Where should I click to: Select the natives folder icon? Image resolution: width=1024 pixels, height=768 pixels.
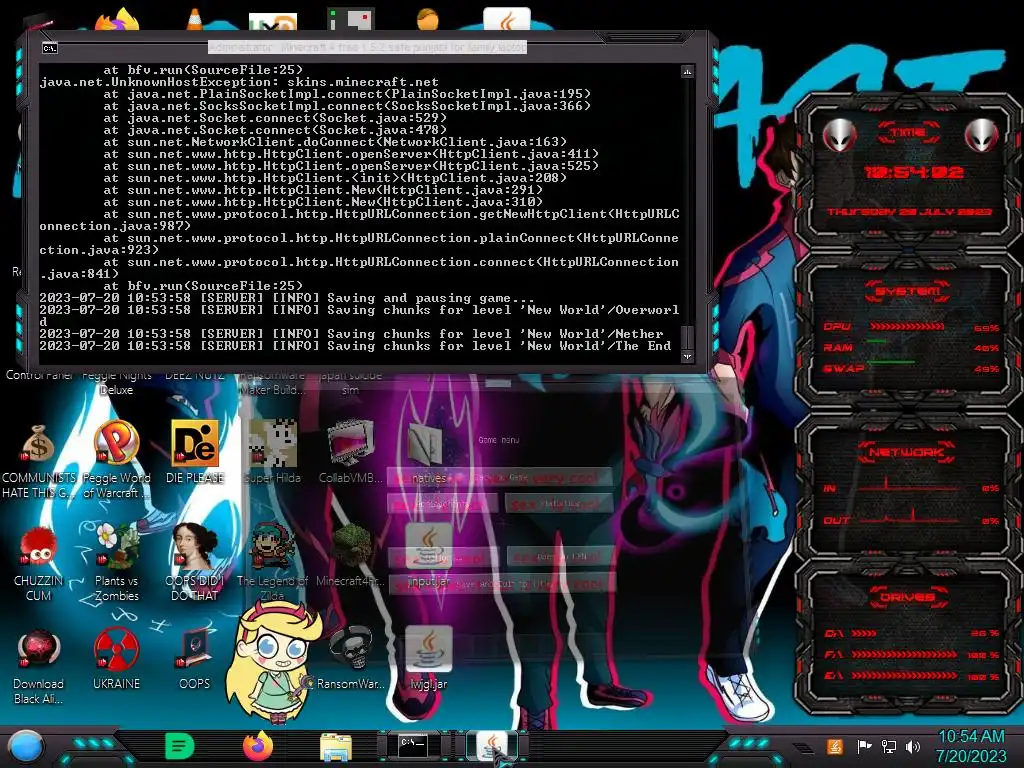point(428,452)
